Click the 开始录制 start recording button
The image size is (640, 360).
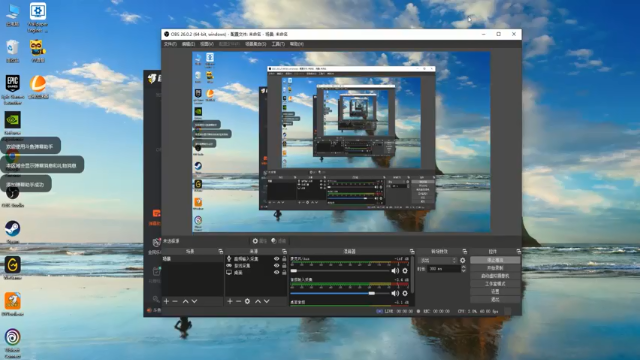[495, 268]
